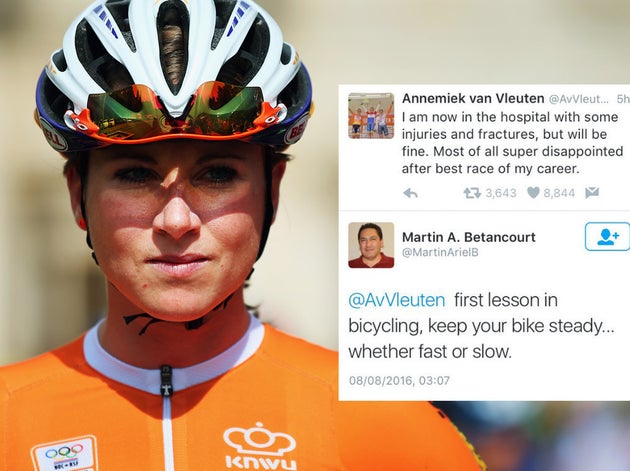Open the hospital injuries tweet text
Viewport: 630px width, 471px height.
click(x=512, y=143)
